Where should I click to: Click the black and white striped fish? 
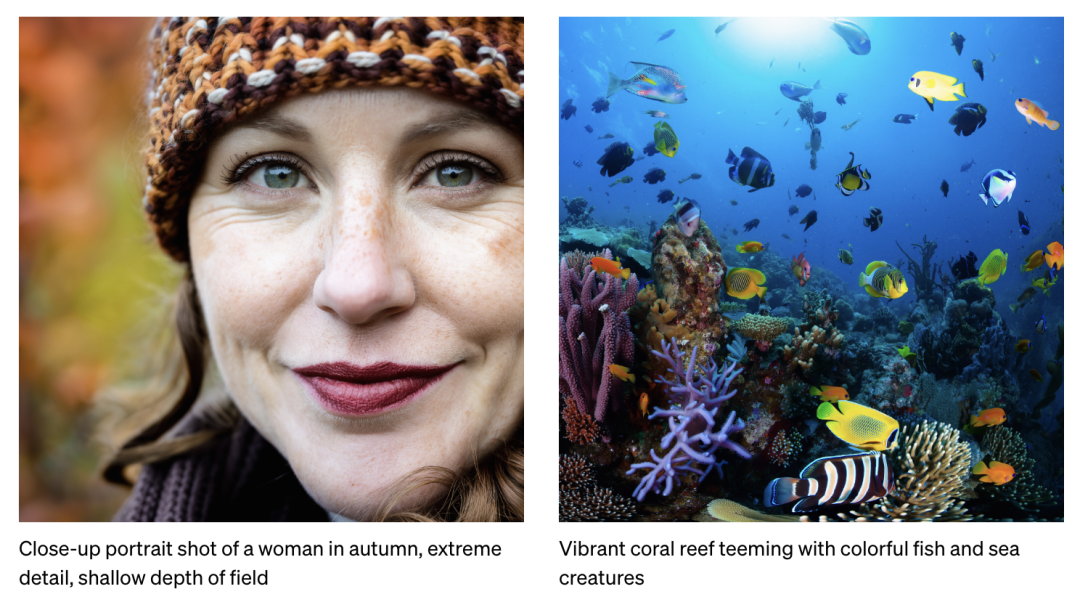pyautogui.click(x=830, y=482)
